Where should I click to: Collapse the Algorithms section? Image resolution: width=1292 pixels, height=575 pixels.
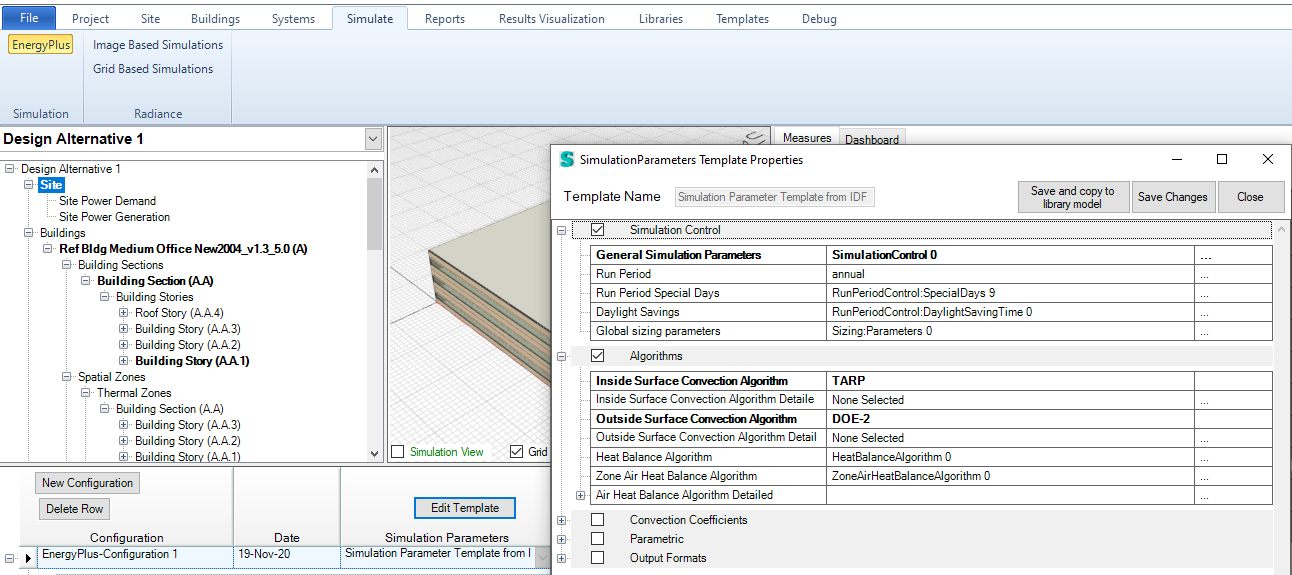point(562,356)
